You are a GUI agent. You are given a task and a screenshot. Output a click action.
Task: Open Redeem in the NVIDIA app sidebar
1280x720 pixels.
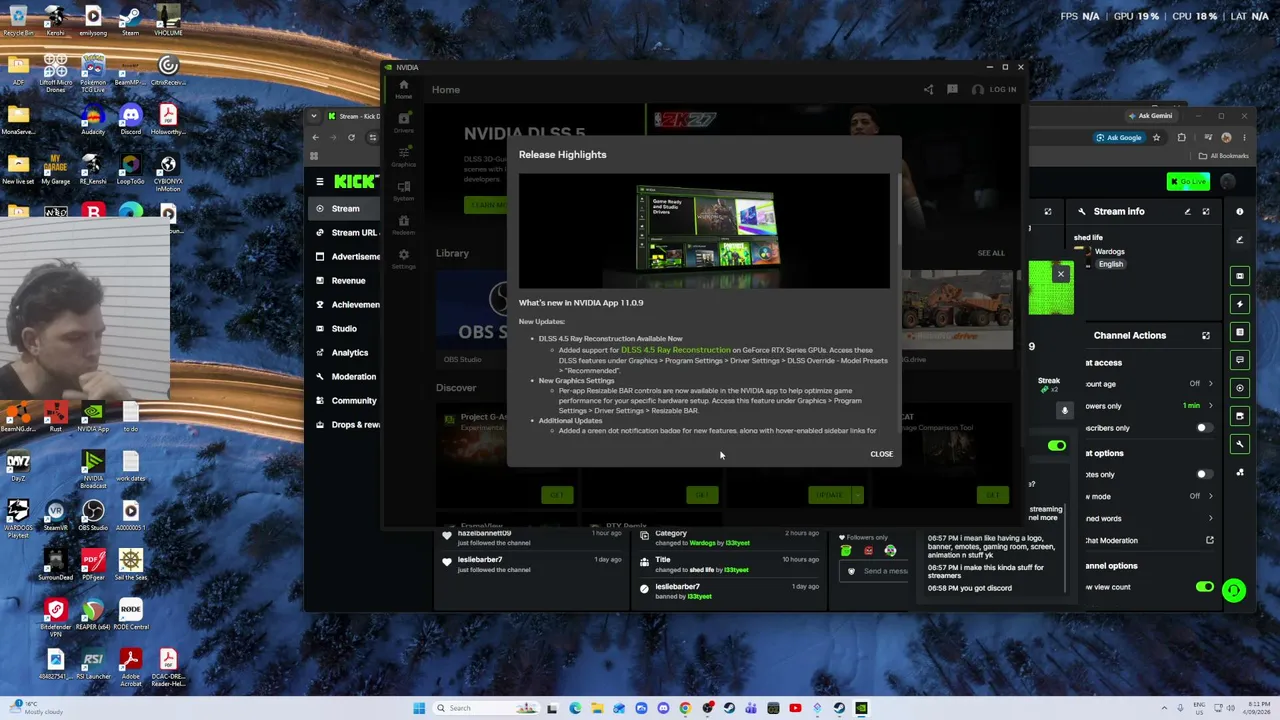pos(403,225)
